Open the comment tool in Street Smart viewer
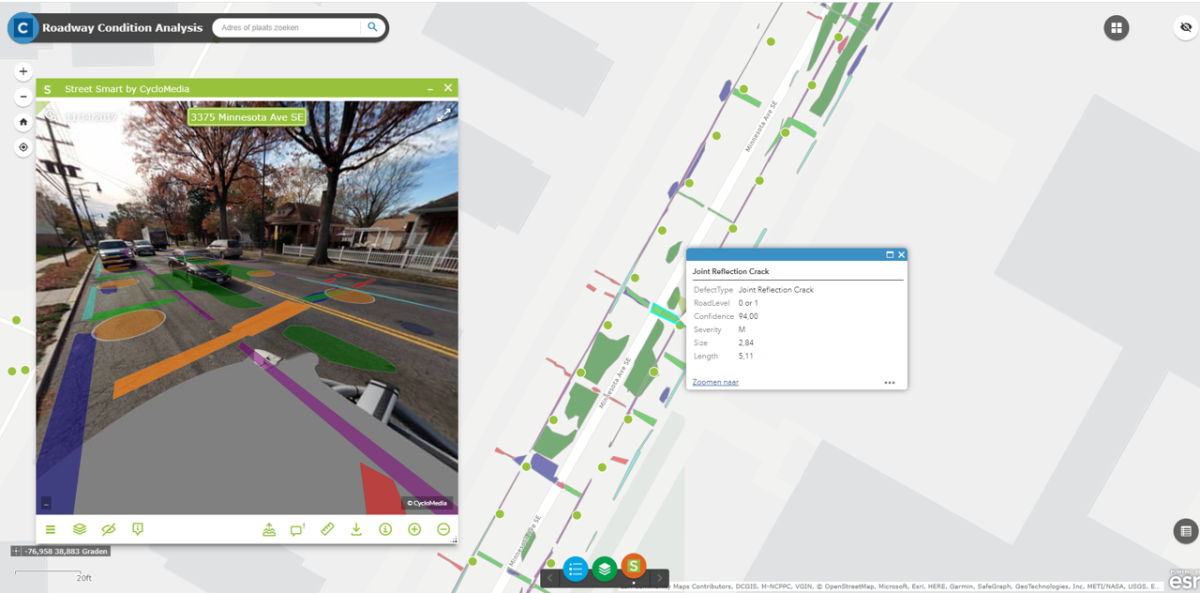Screen dimensions: 1200x593 296,528
